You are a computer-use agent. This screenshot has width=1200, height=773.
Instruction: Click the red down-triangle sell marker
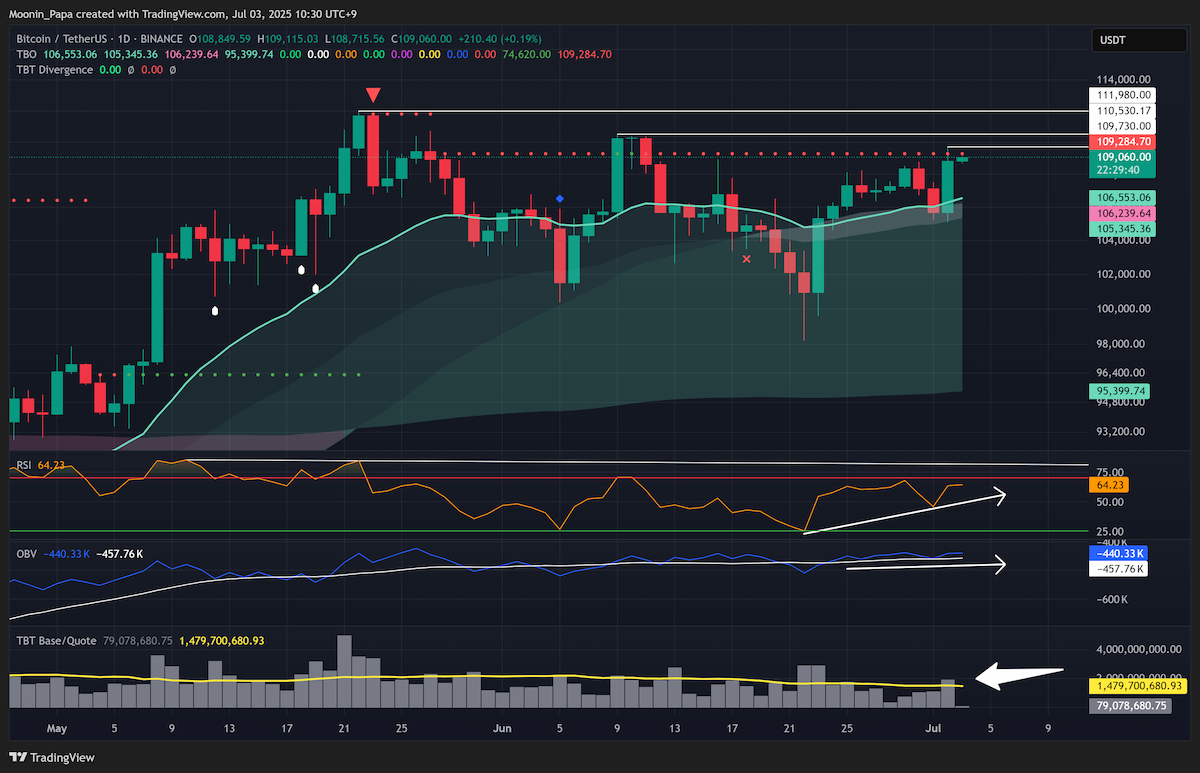click(x=373, y=95)
